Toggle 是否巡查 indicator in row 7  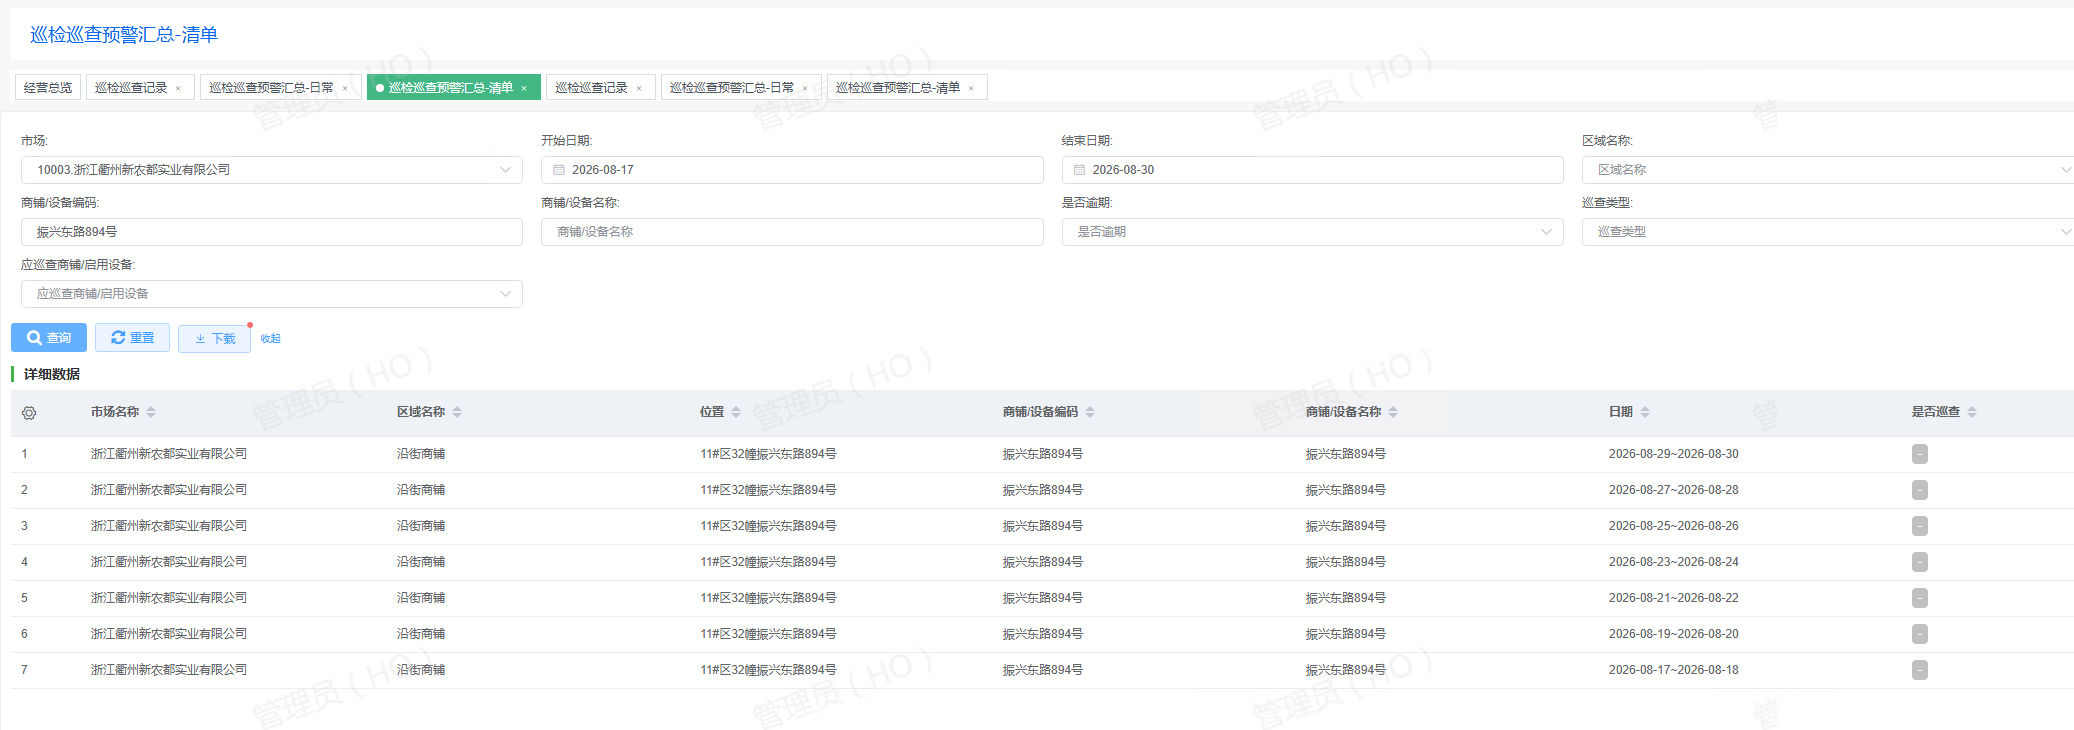tap(1920, 670)
